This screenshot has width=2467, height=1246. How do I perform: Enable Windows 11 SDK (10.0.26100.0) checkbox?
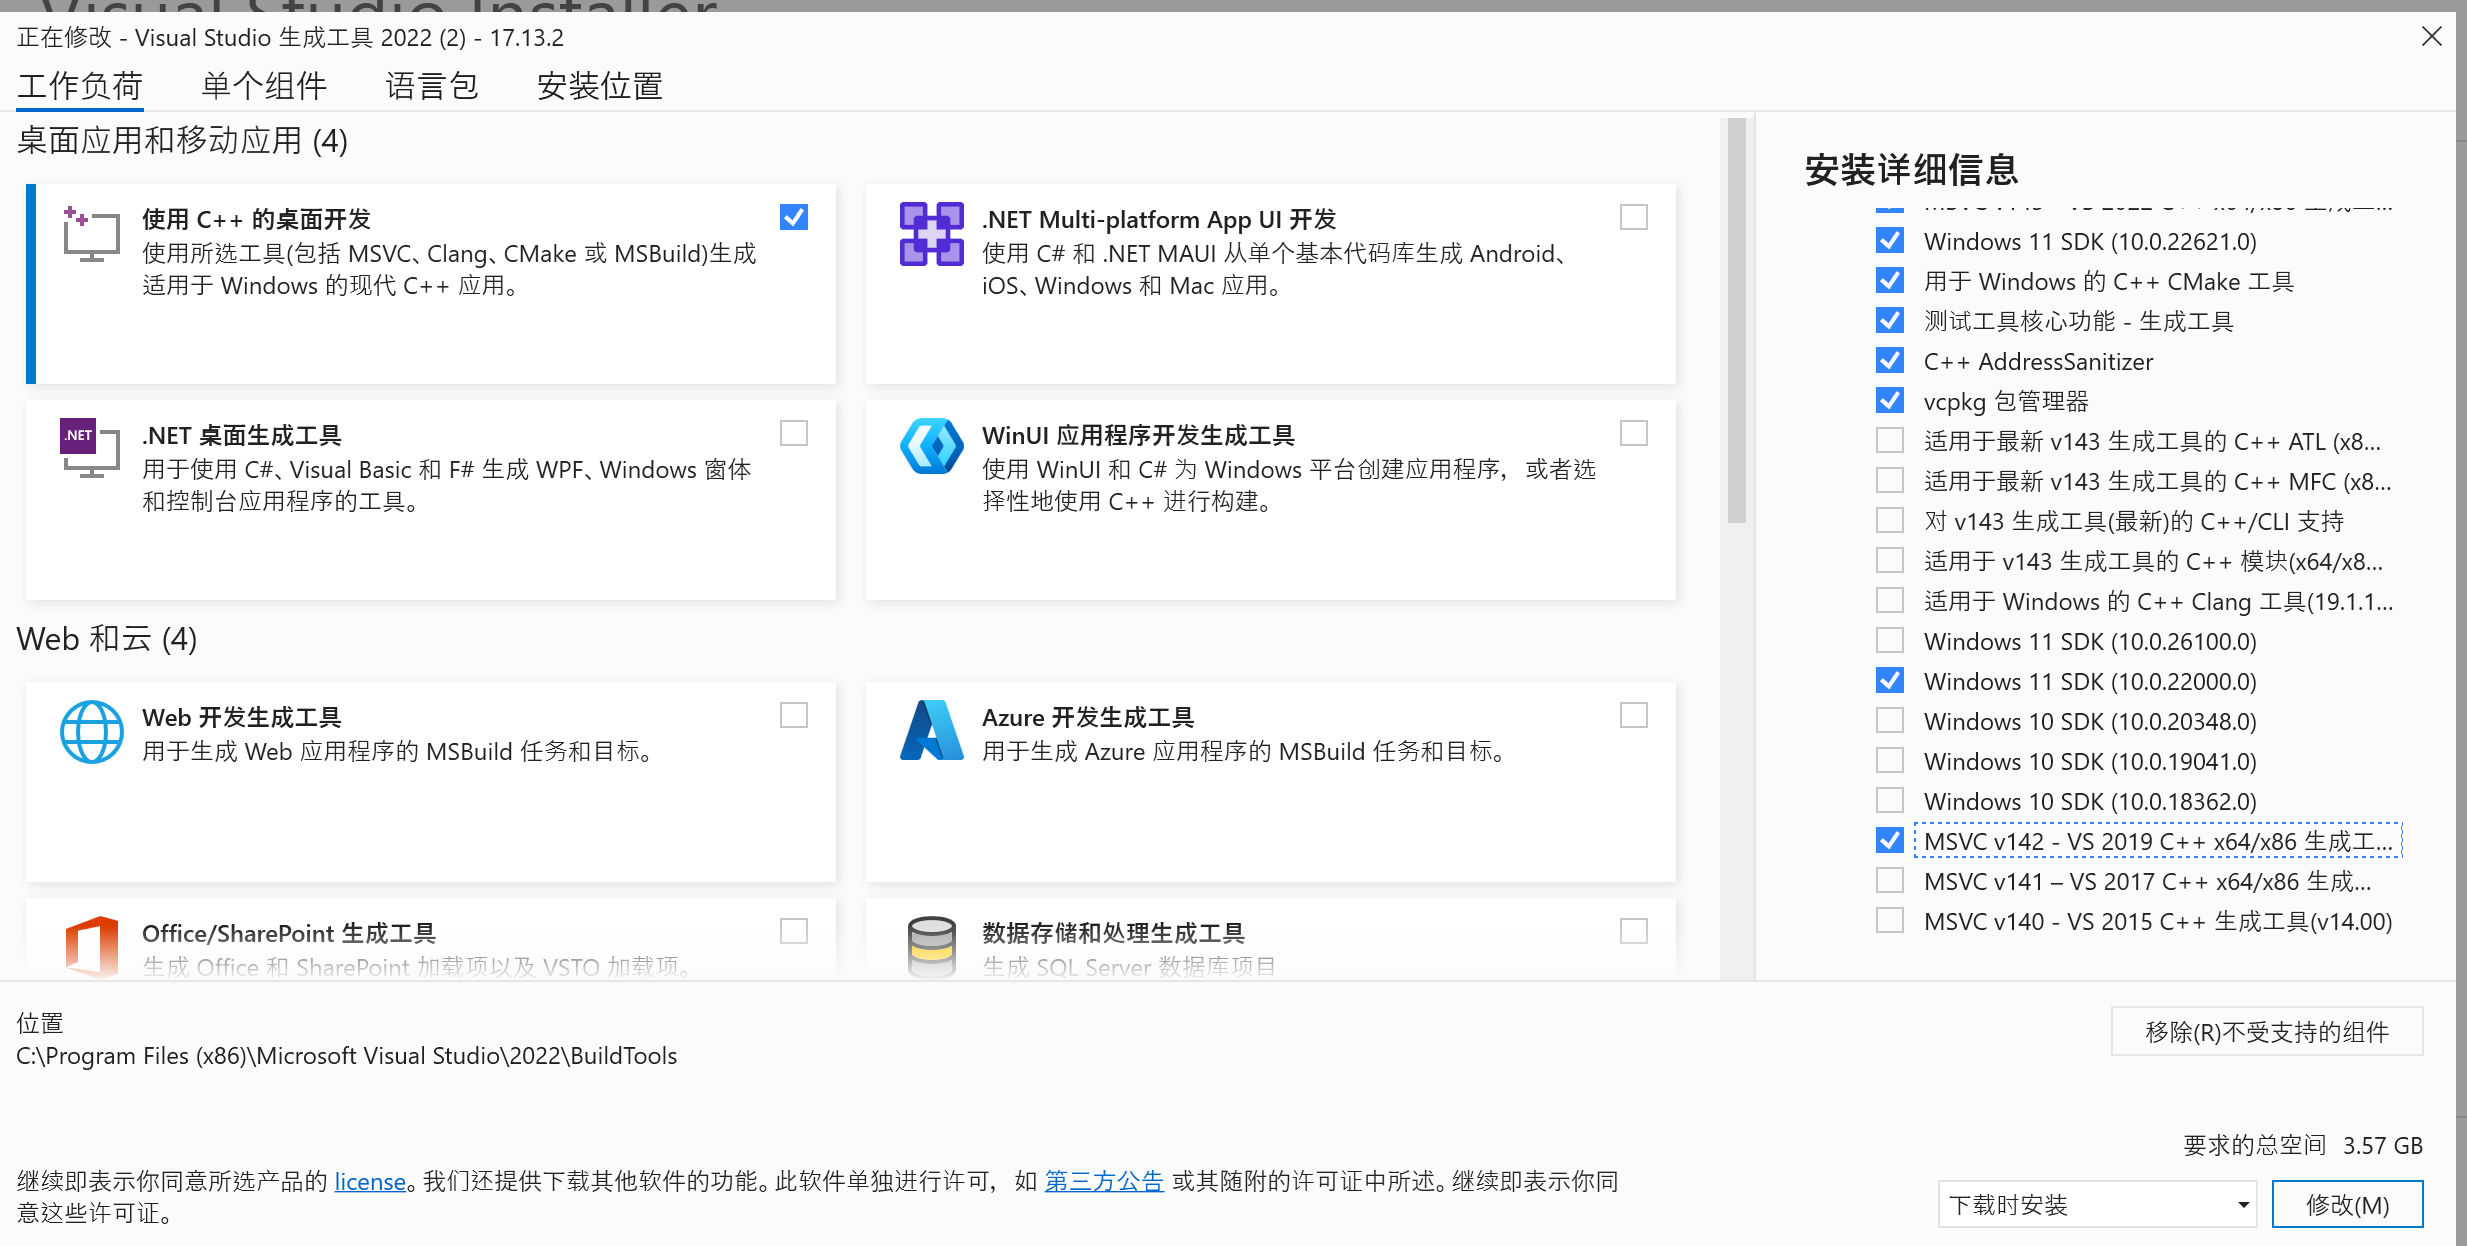(x=1889, y=641)
